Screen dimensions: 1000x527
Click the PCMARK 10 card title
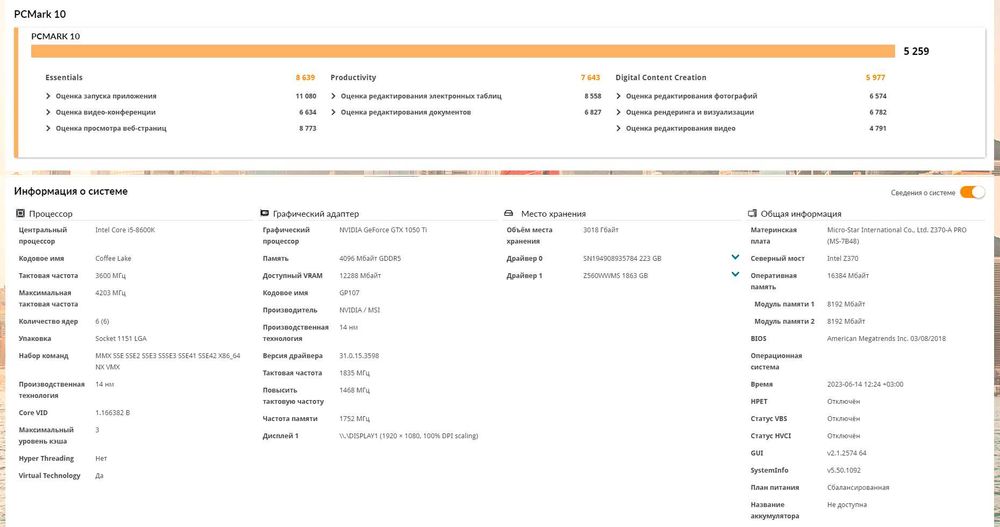[x=55, y=36]
